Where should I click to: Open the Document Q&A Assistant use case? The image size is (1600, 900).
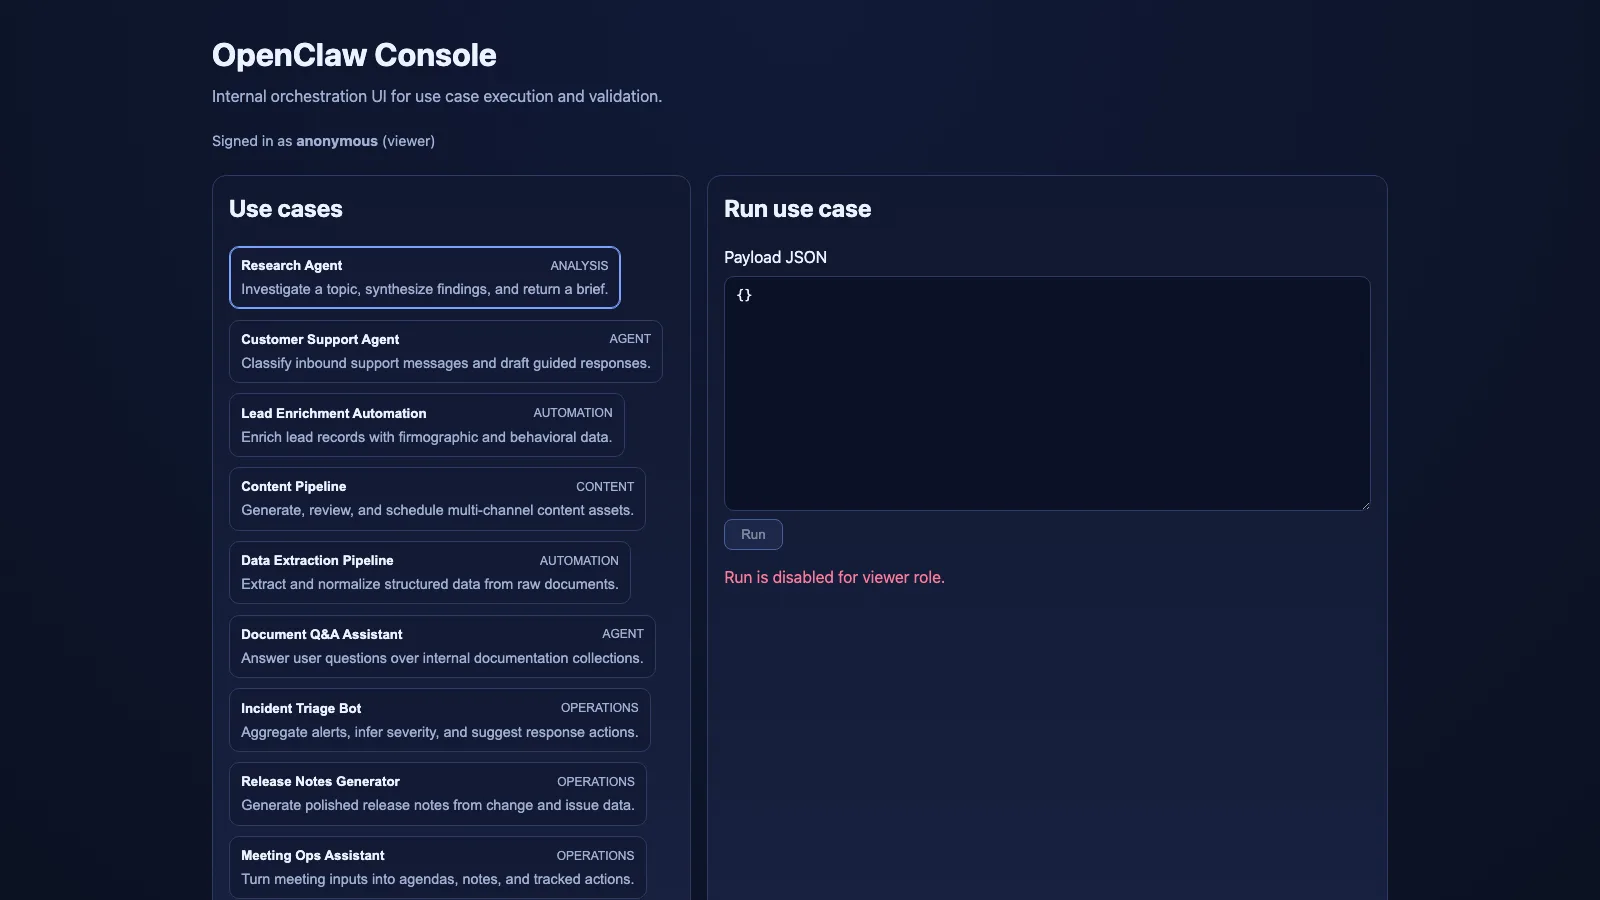coord(441,646)
